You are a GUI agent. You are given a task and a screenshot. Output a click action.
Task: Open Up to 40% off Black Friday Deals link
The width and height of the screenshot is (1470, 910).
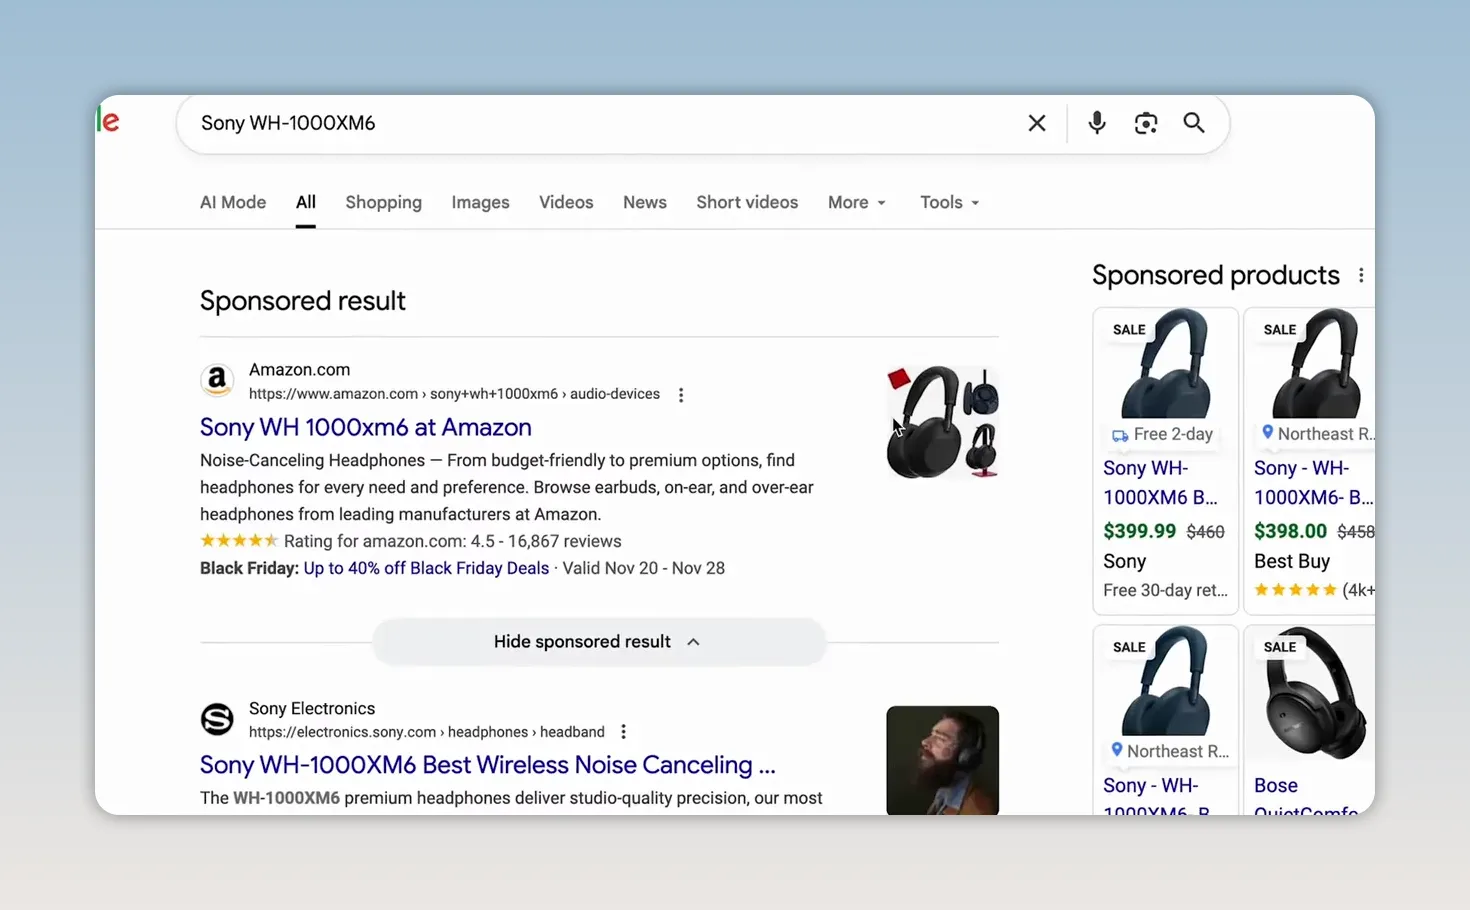426,568
